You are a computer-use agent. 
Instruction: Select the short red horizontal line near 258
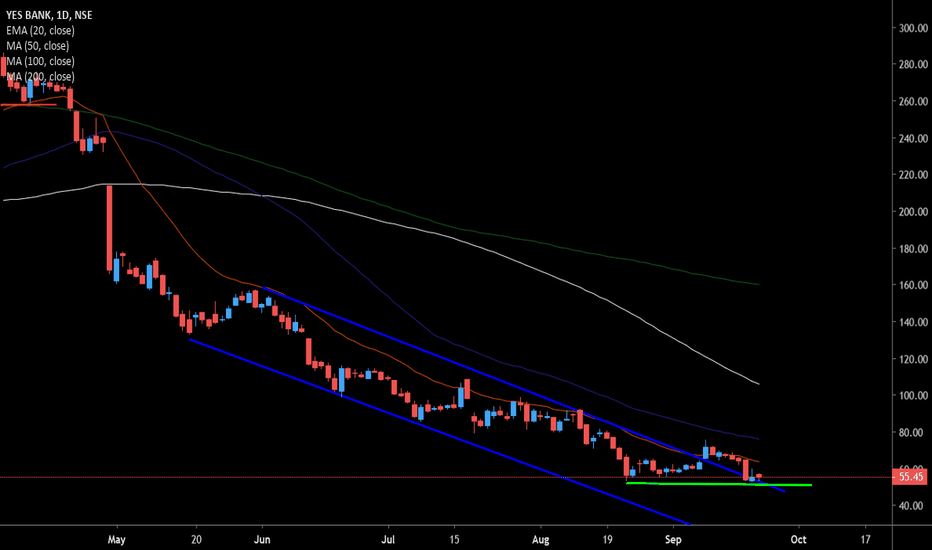click(x=29, y=105)
